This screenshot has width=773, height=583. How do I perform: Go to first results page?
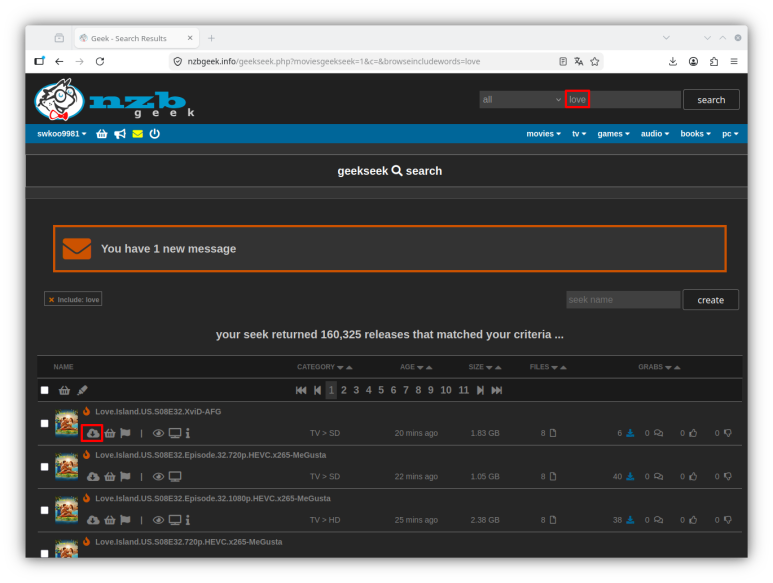coord(301,390)
